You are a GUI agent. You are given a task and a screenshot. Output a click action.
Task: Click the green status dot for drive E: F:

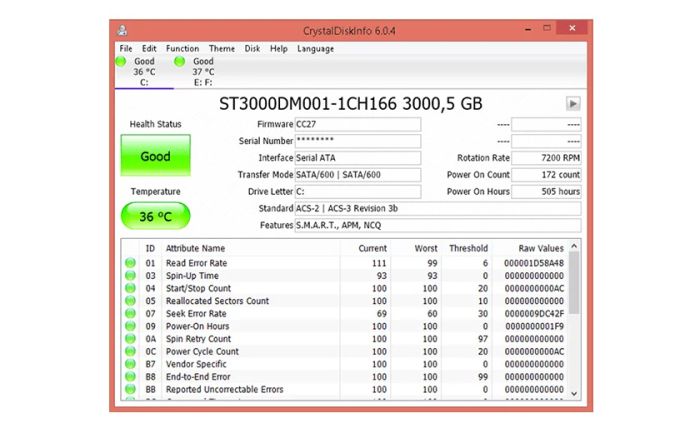[x=179, y=61]
